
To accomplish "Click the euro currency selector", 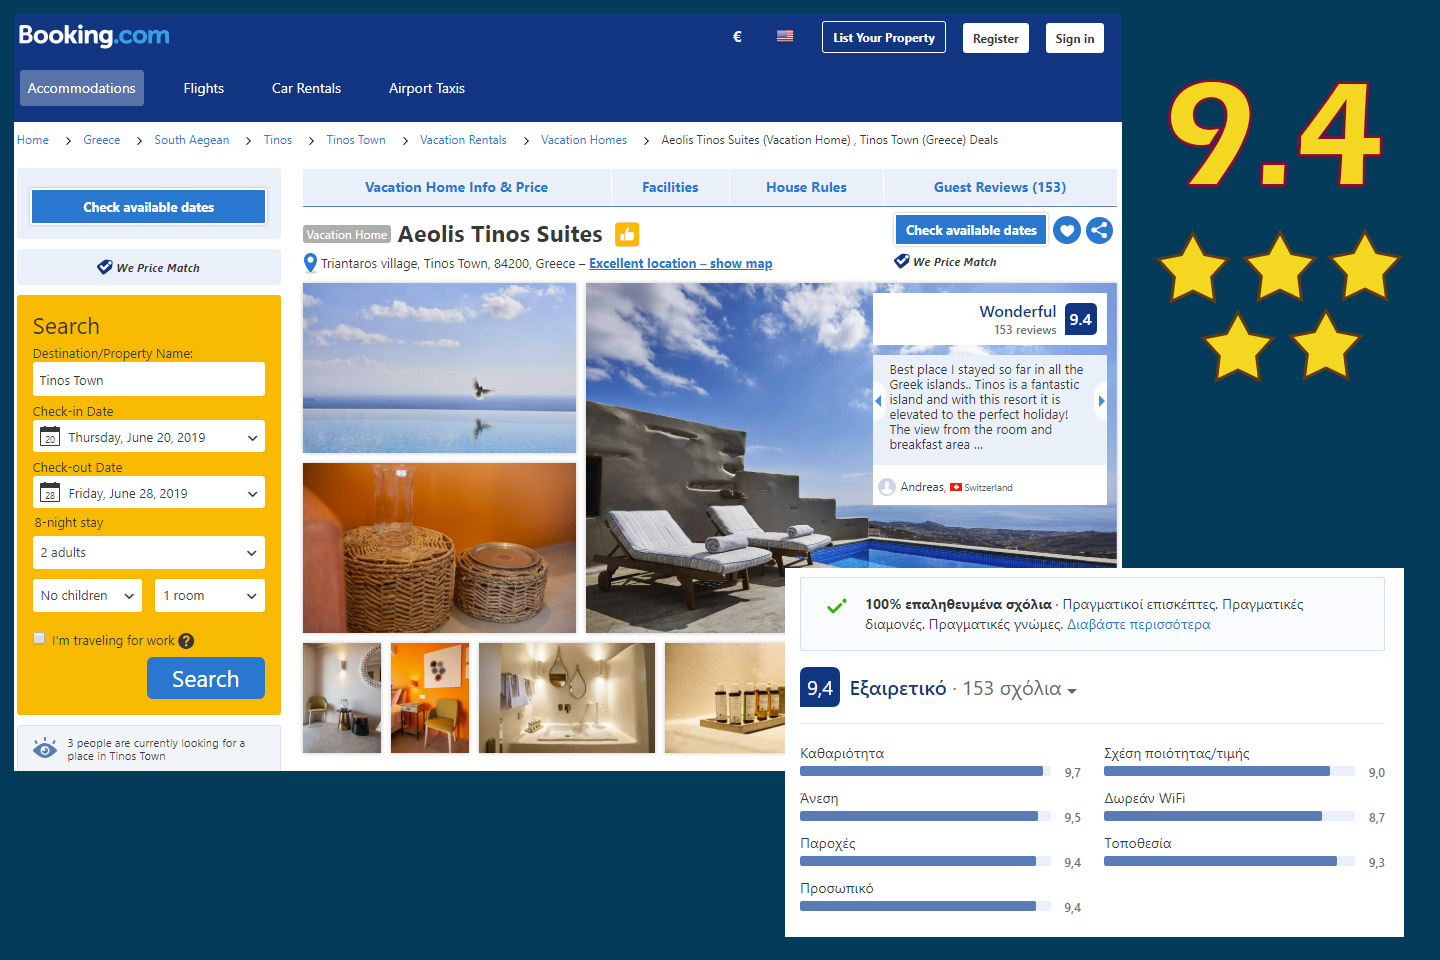I will 737,37.
